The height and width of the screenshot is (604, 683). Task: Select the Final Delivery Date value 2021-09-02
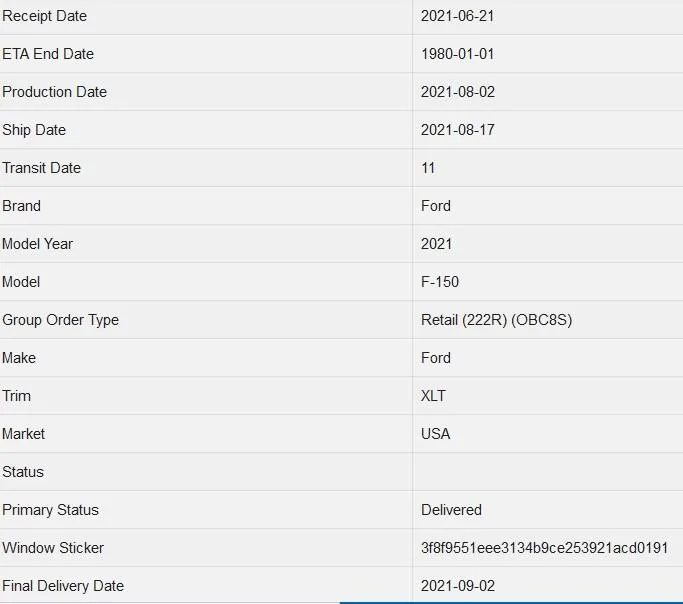click(x=458, y=586)
